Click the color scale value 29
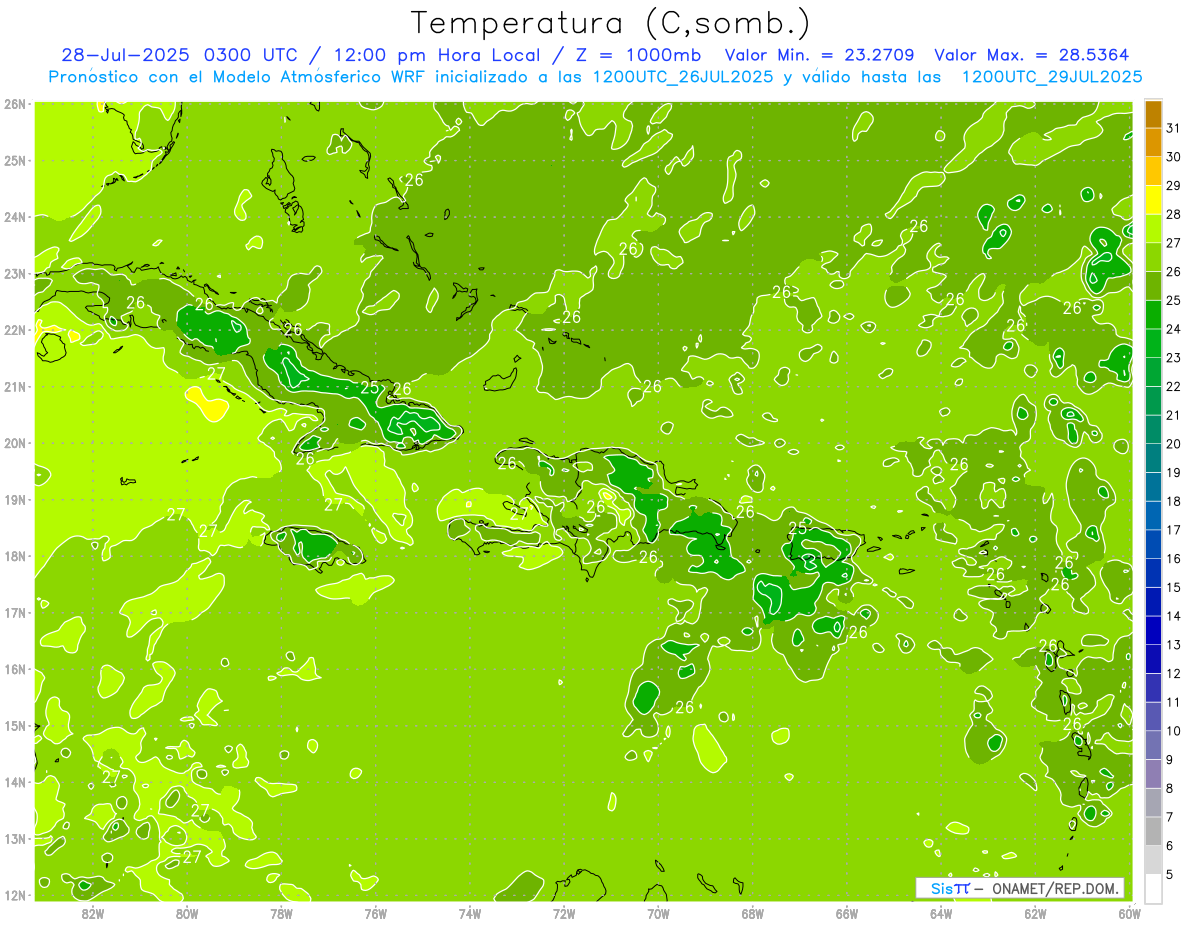Viewport: 1200px width, 927px height. click(1174, 185)
